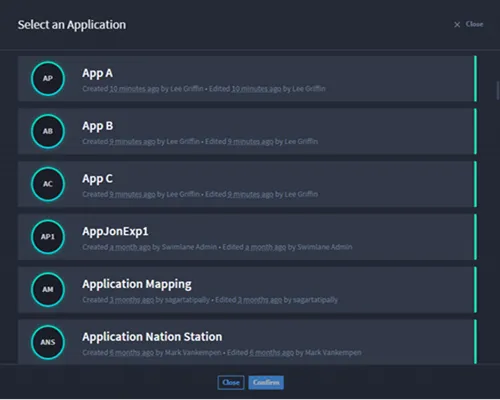Click the bottom Close button
The height and width of the screenshot is (400, 500).
pyautogui.click(x=231, y=382)
